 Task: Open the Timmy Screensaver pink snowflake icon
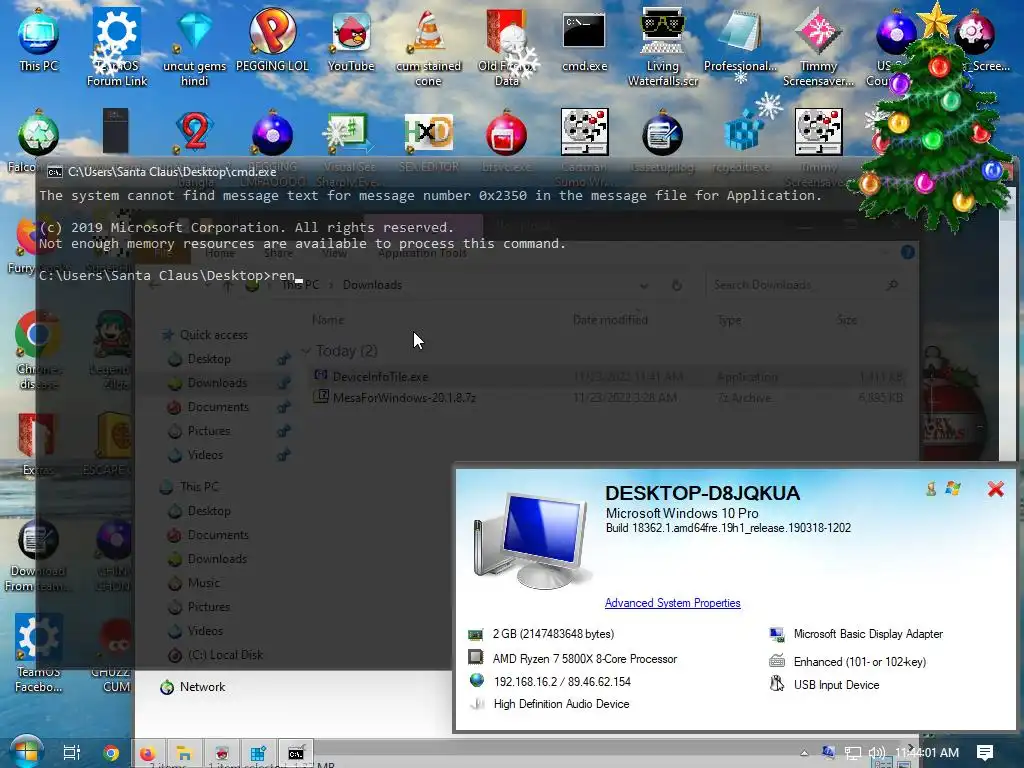coord(818,47)
